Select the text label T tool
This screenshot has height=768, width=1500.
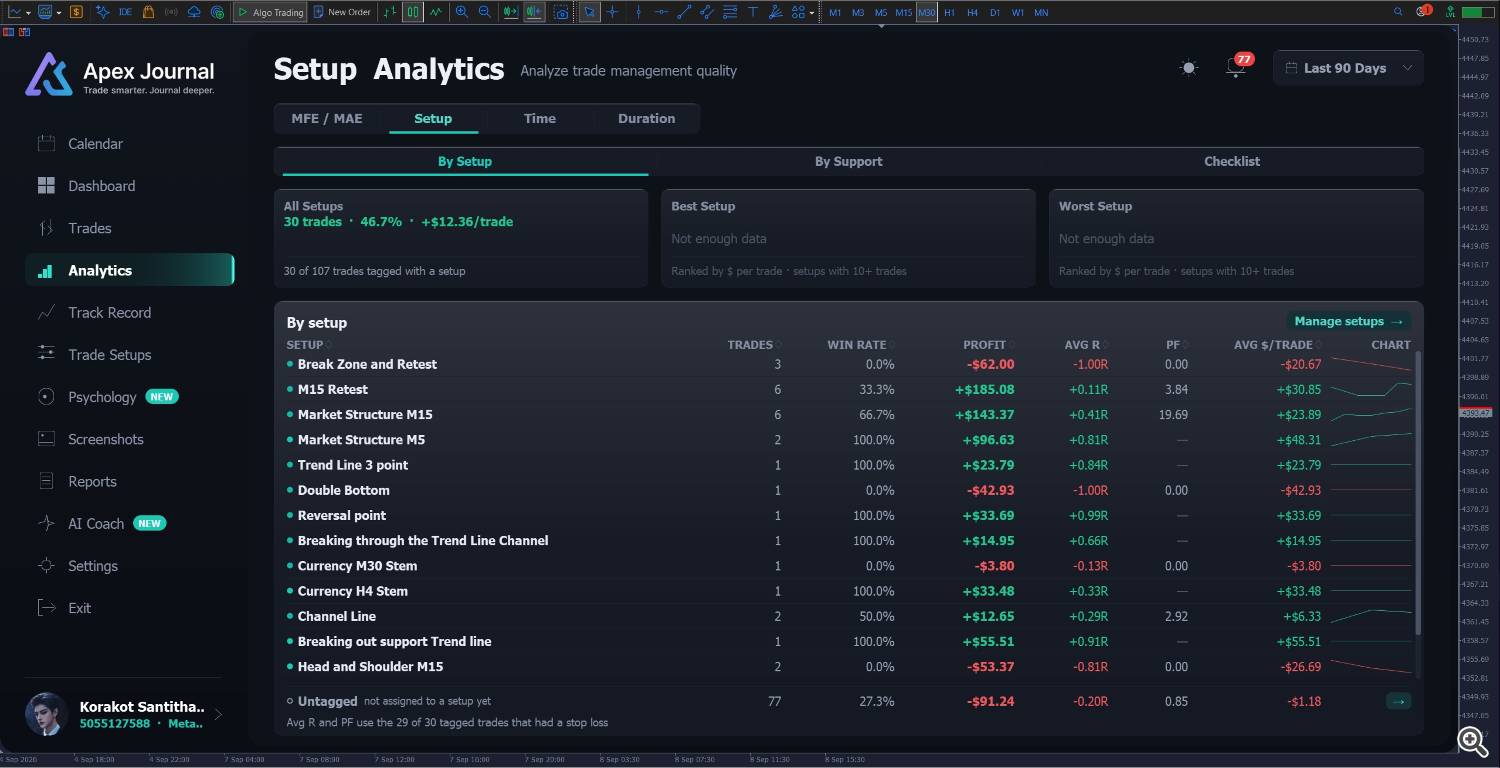pos(752,12)
